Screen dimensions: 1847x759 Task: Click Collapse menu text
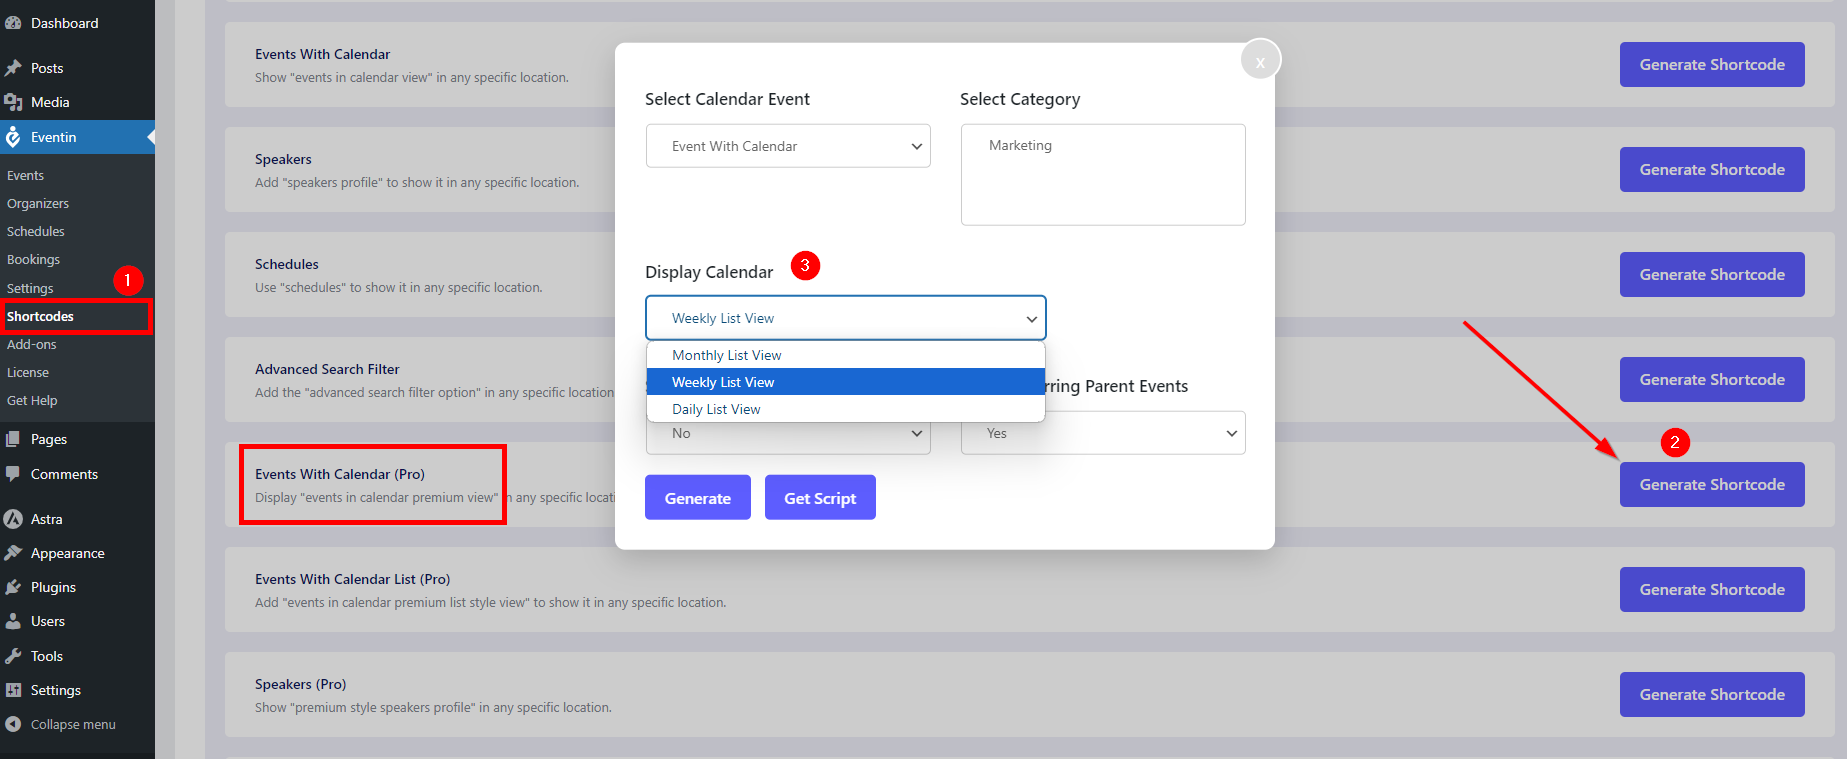(73, 724)
